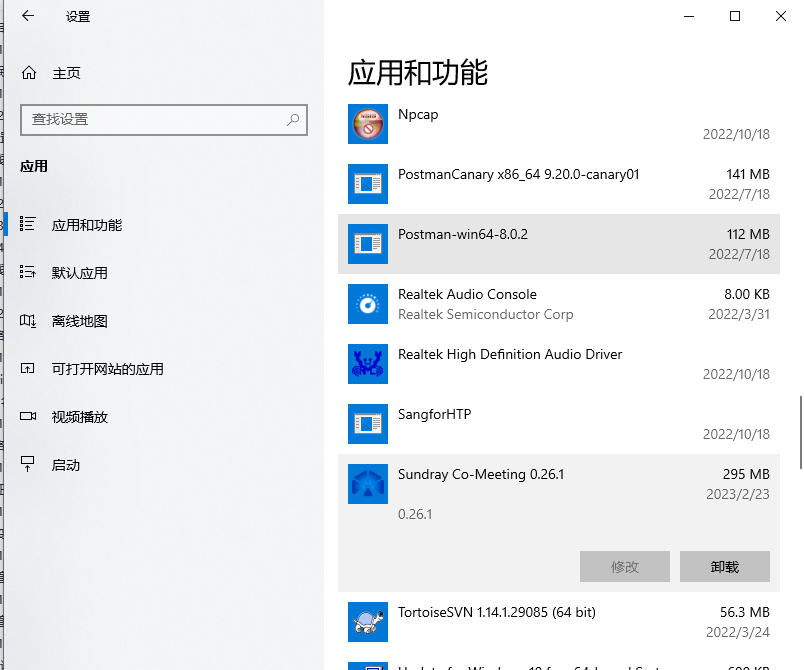
Task: Click the PostmanCanary app icon
Action: [x=367, y=184]
